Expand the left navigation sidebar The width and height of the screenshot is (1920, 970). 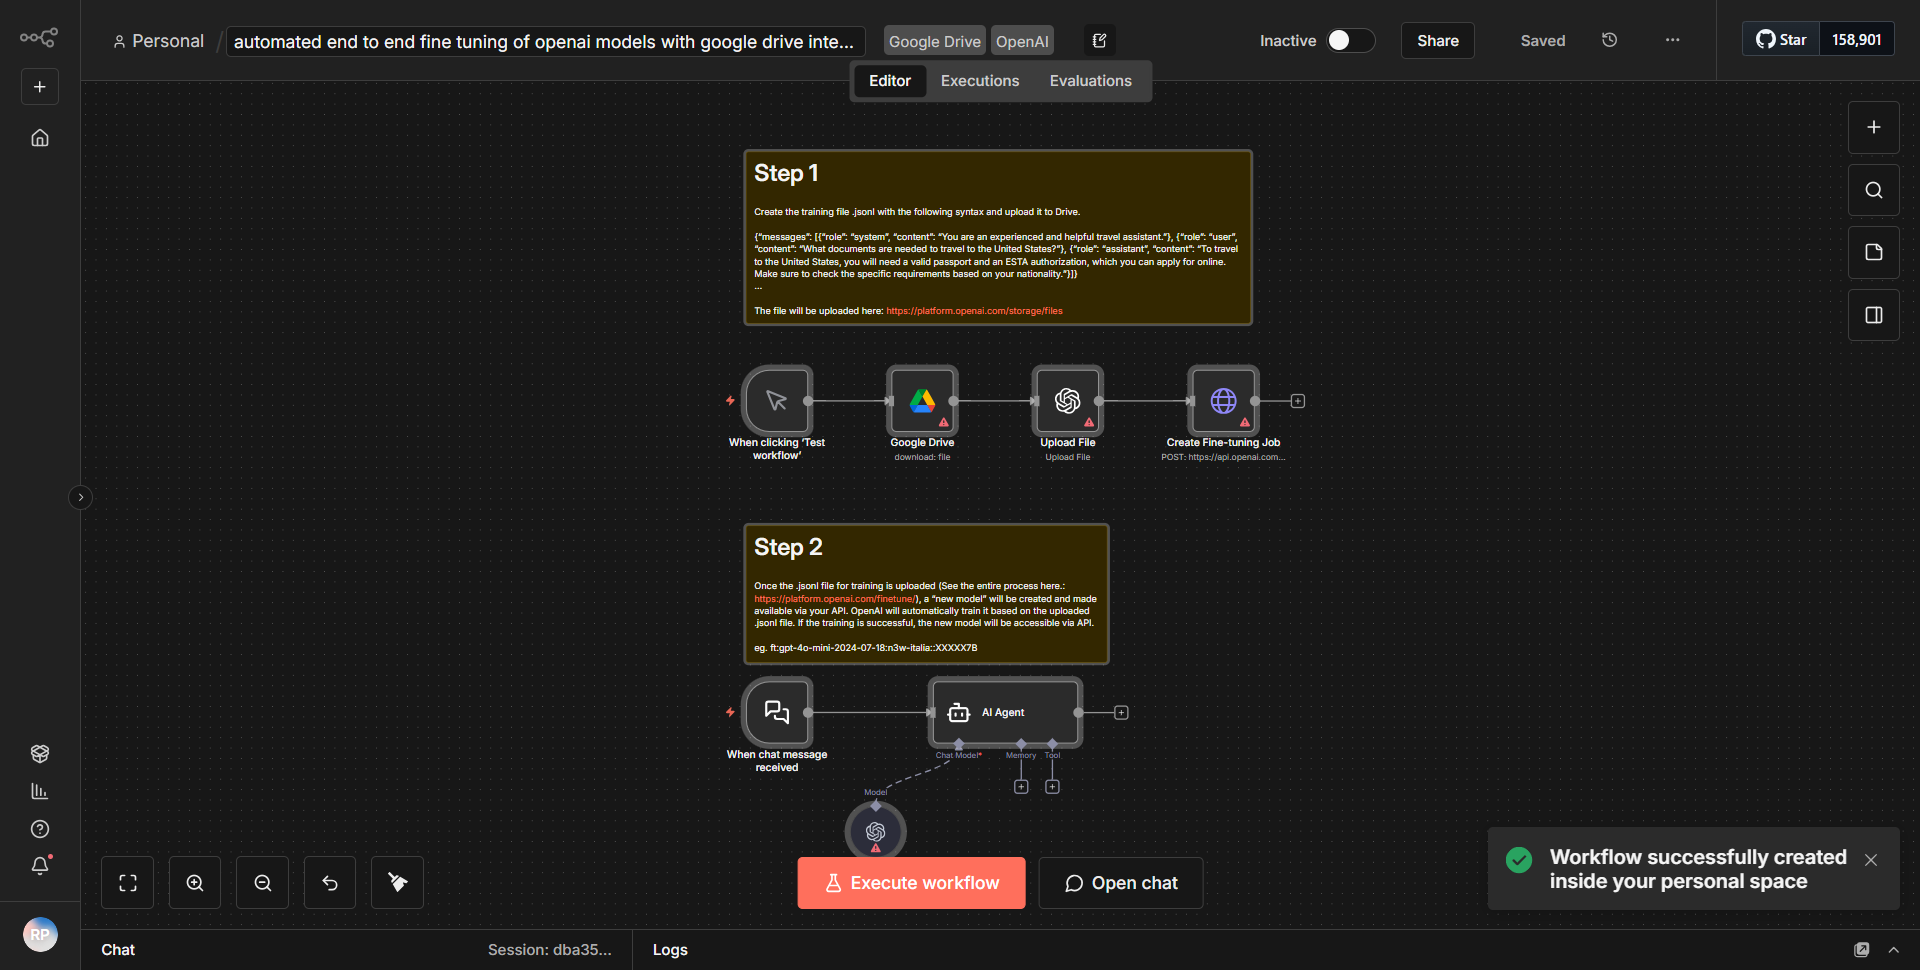[x=80, y=497]
